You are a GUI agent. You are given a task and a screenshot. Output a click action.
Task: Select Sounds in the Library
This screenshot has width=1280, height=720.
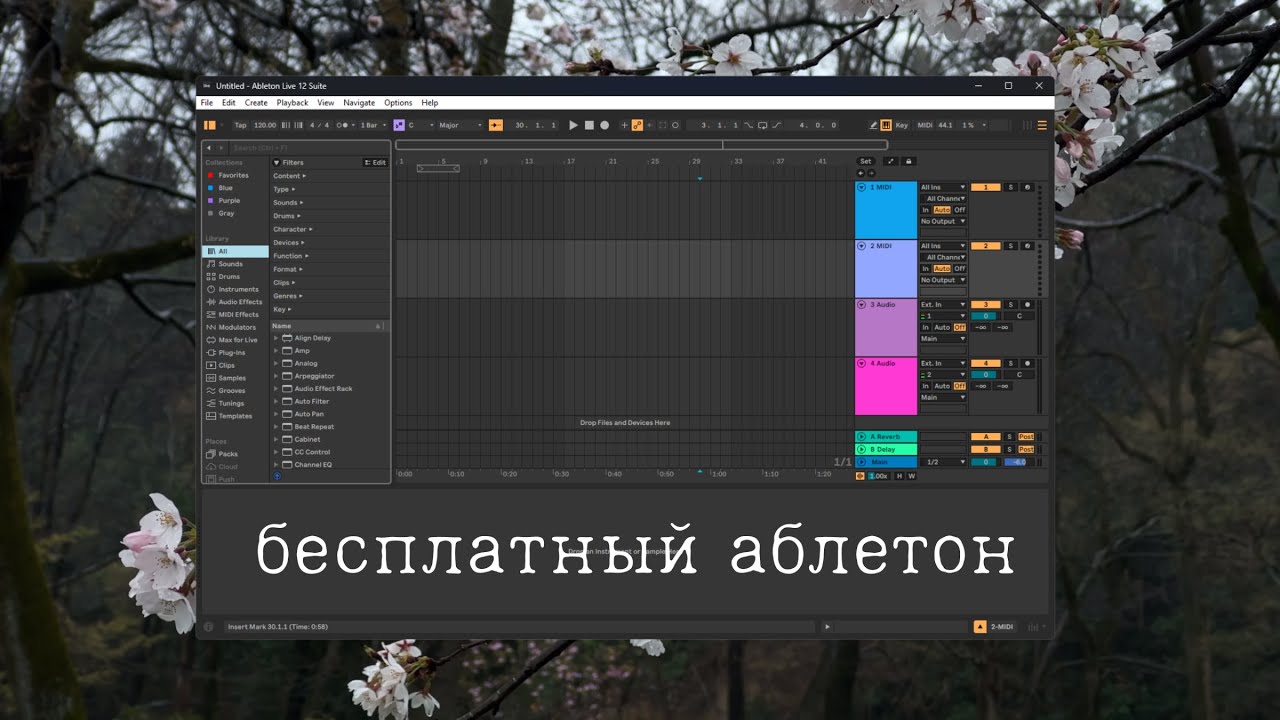coord(235,264)
